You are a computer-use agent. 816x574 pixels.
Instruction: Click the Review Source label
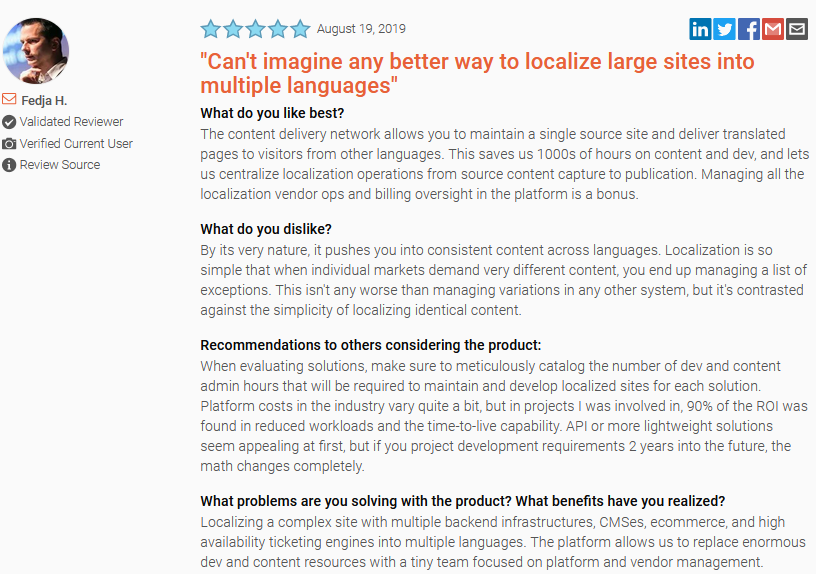click(60, 165)
